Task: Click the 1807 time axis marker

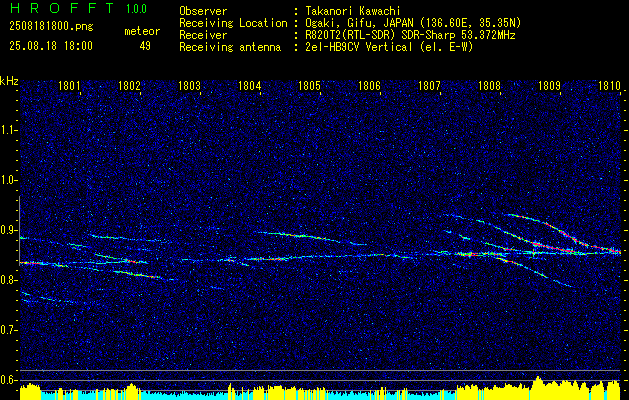Action: [429, 85]
